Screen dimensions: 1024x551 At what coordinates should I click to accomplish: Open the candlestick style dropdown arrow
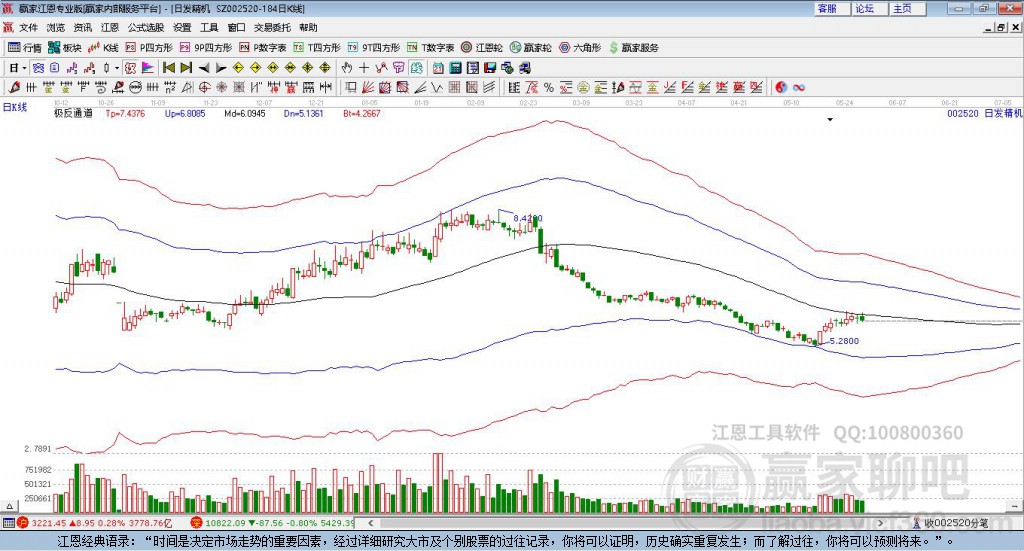click(117, 68)
